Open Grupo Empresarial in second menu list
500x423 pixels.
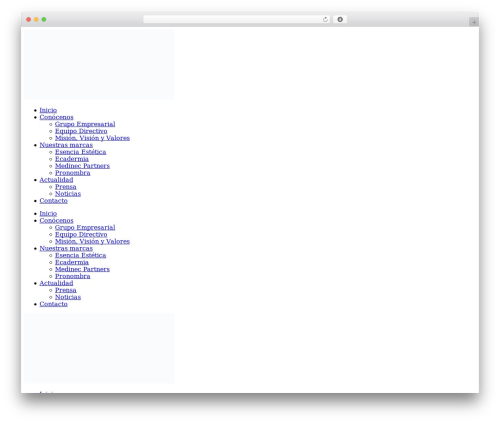85,227
